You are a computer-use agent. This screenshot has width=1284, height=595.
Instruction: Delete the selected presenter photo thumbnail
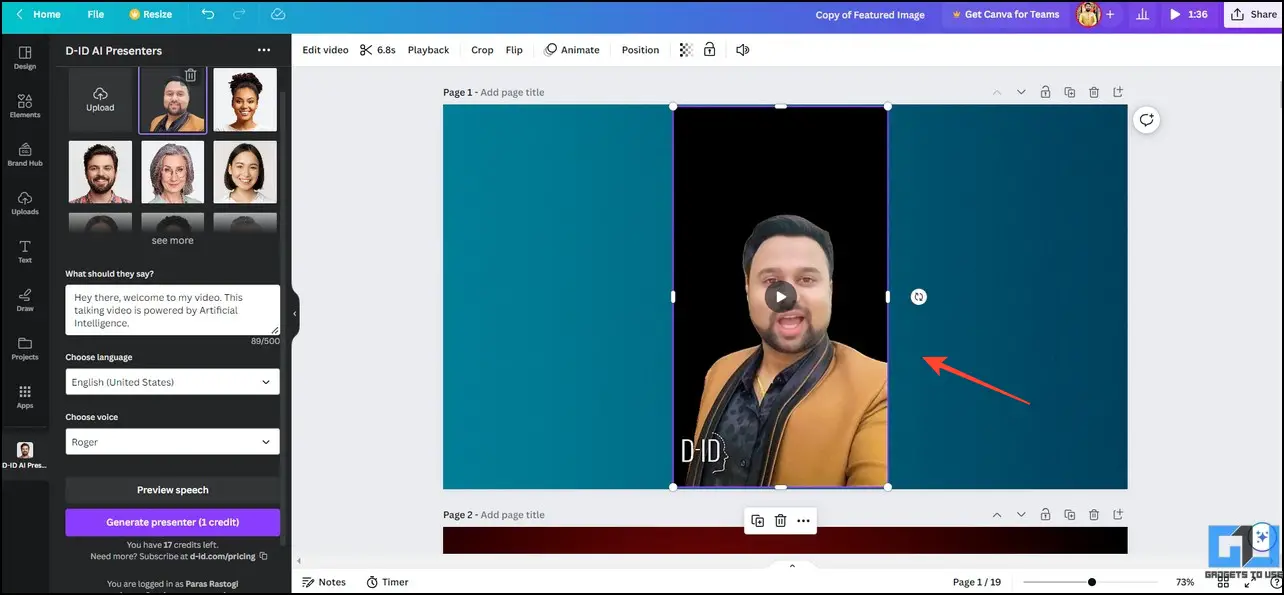(191, 75)
